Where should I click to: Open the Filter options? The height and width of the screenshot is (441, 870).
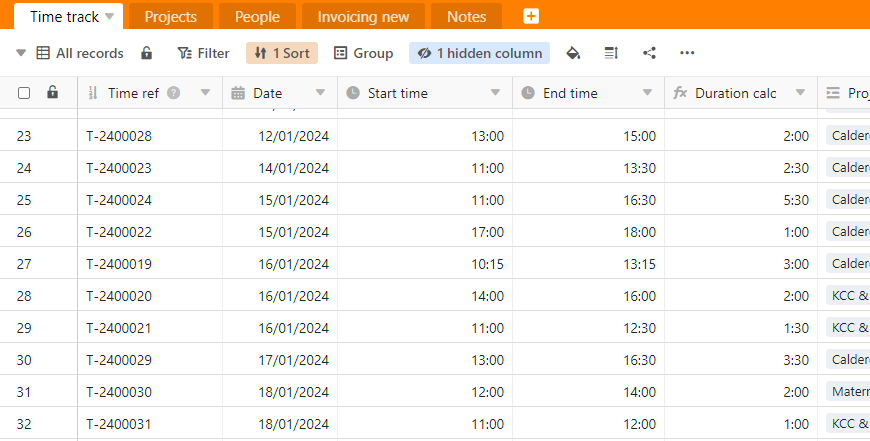[204, 53]
